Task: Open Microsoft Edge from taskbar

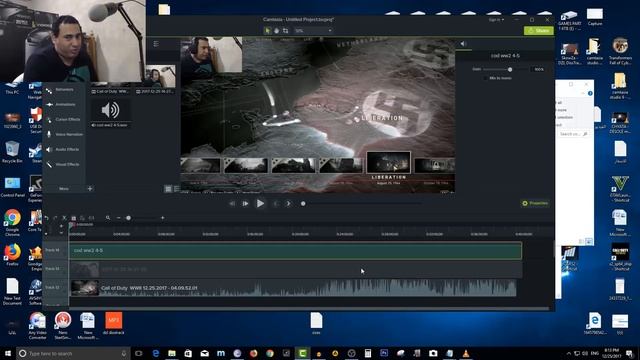Action: click(x=156, y=353)
